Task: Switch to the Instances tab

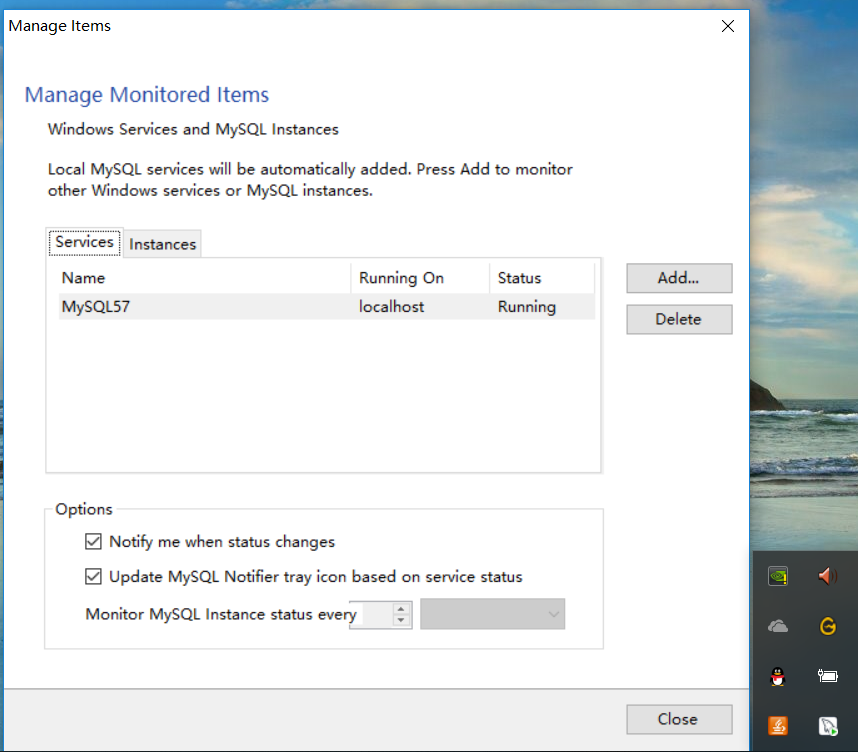Action: 163,244
